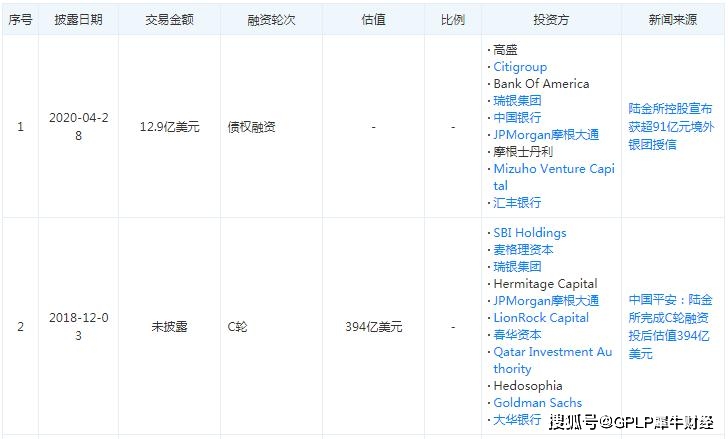
Task: Click the Hedosophia investor text
Action: 528,386
